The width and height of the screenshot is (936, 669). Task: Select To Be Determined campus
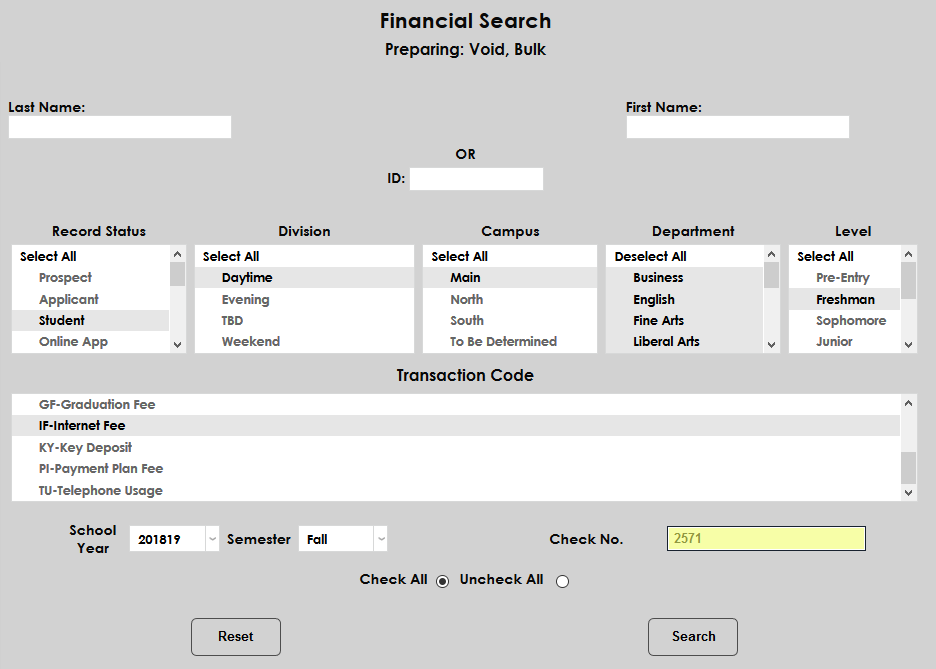coord(510,342)
